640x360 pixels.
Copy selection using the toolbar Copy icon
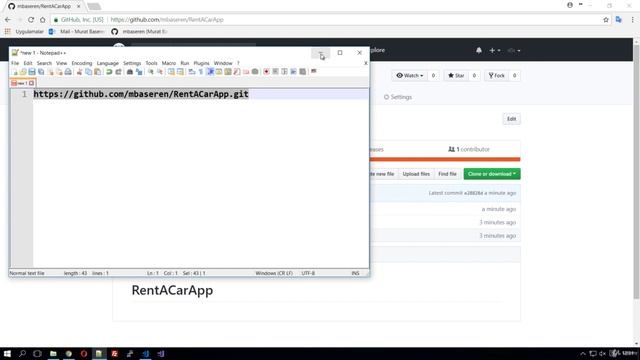[89, 72]
